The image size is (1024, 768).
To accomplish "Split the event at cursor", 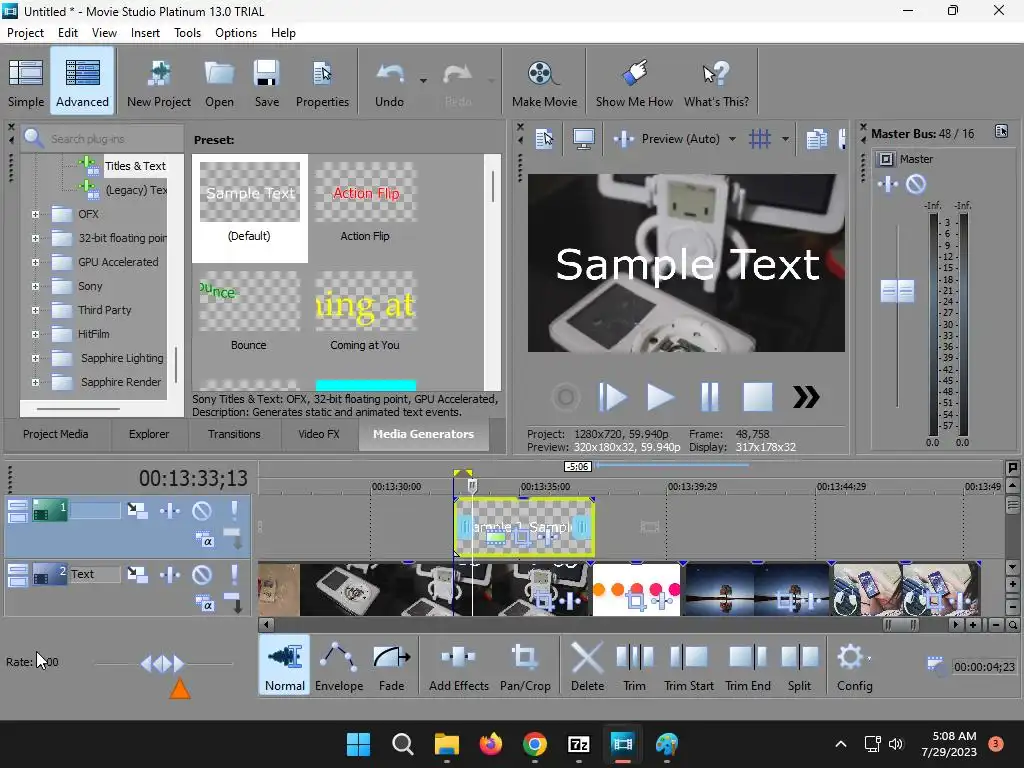I will tap(799, 665).
